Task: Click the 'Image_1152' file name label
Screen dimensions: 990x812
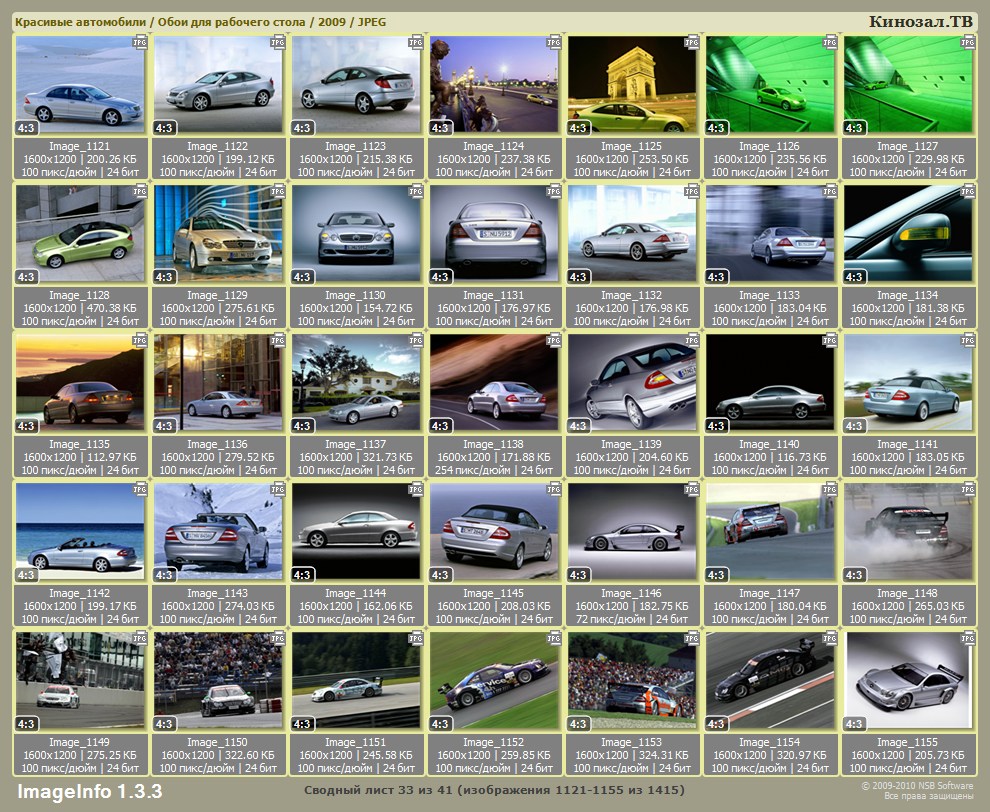Action: click(x=493, y=742)
